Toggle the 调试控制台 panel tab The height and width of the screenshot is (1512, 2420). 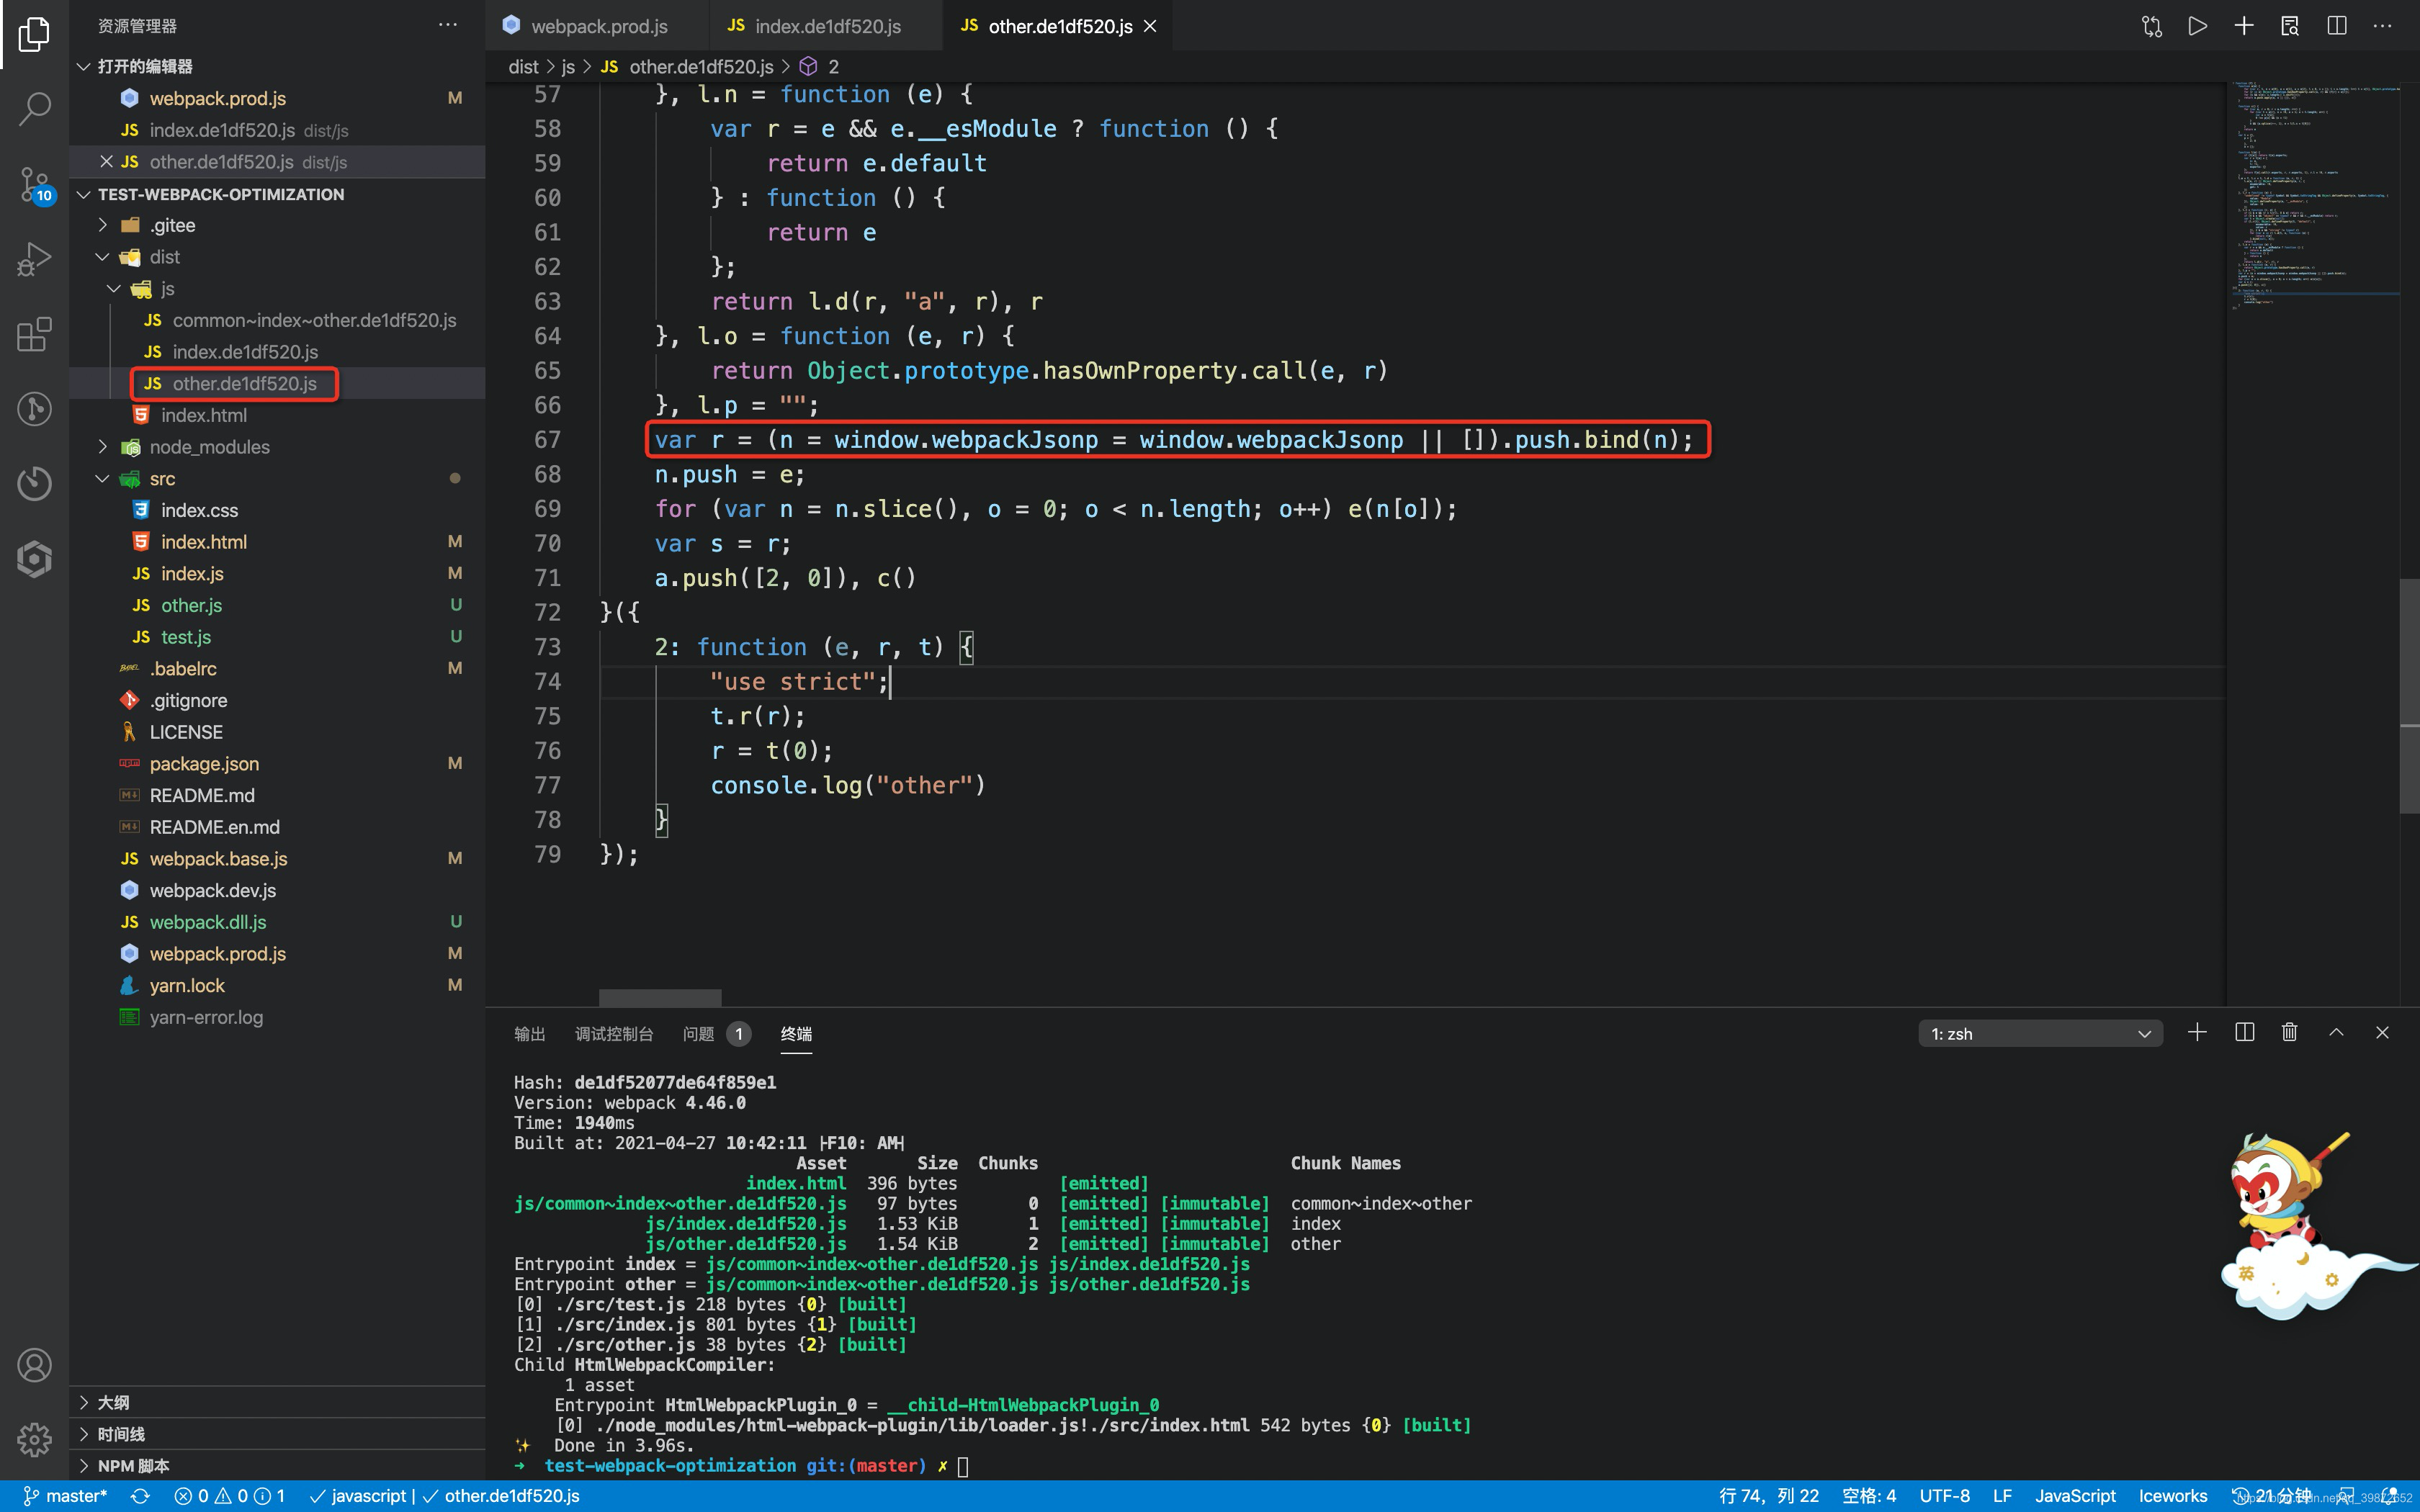[x=611, y=1033]
